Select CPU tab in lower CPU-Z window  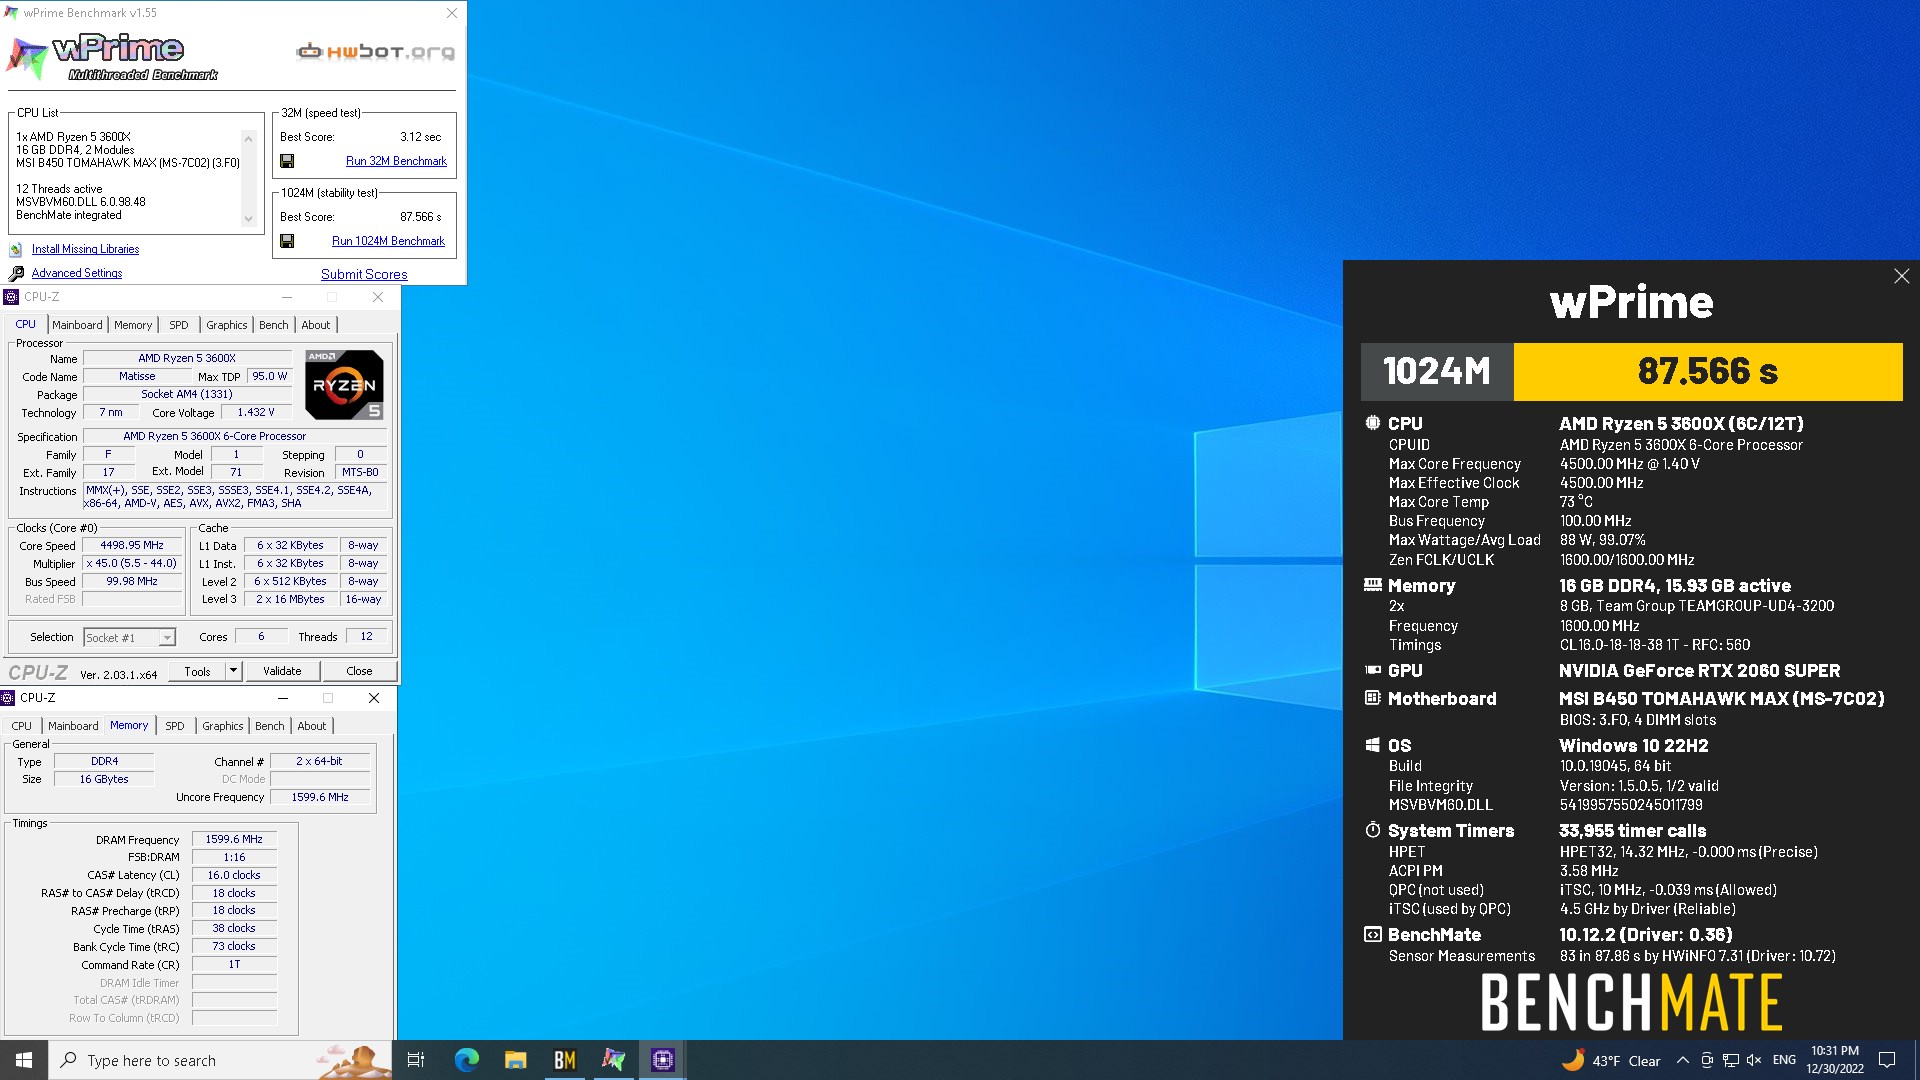coord(21,726)
